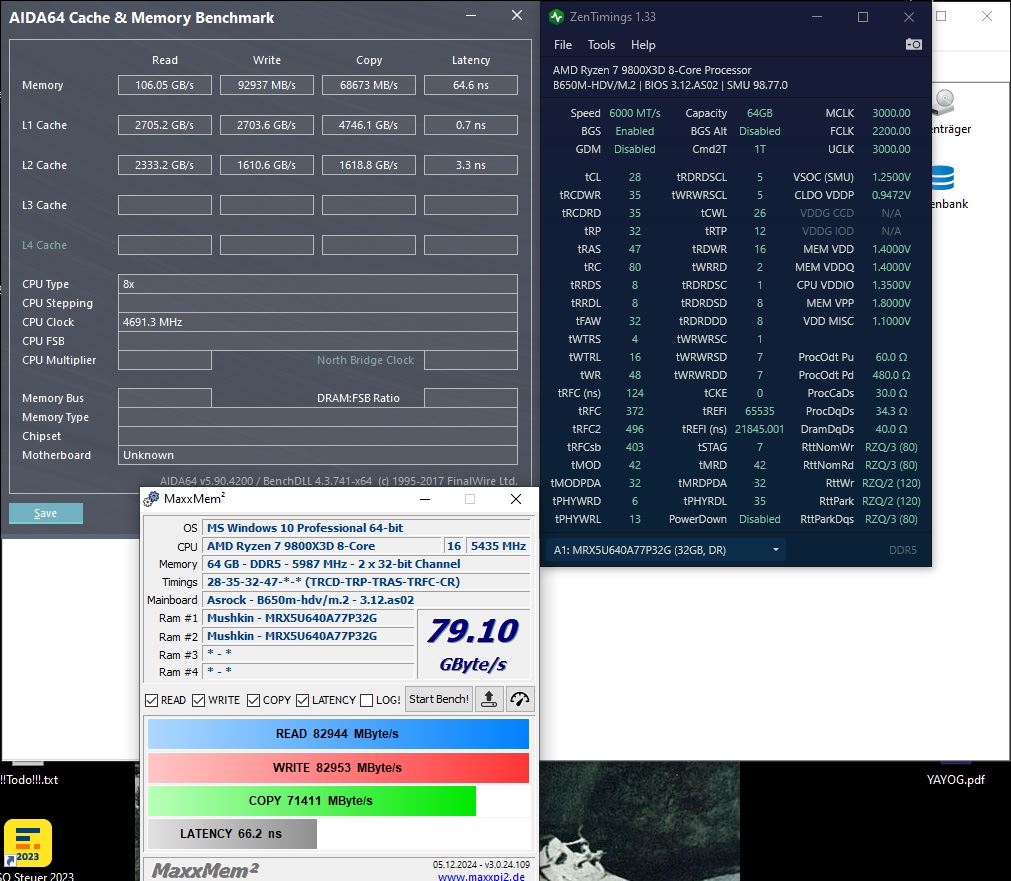Expand the A1: MRX5U640A77P32G module dropdown
1011x881 pixels.
click(666, 550)
